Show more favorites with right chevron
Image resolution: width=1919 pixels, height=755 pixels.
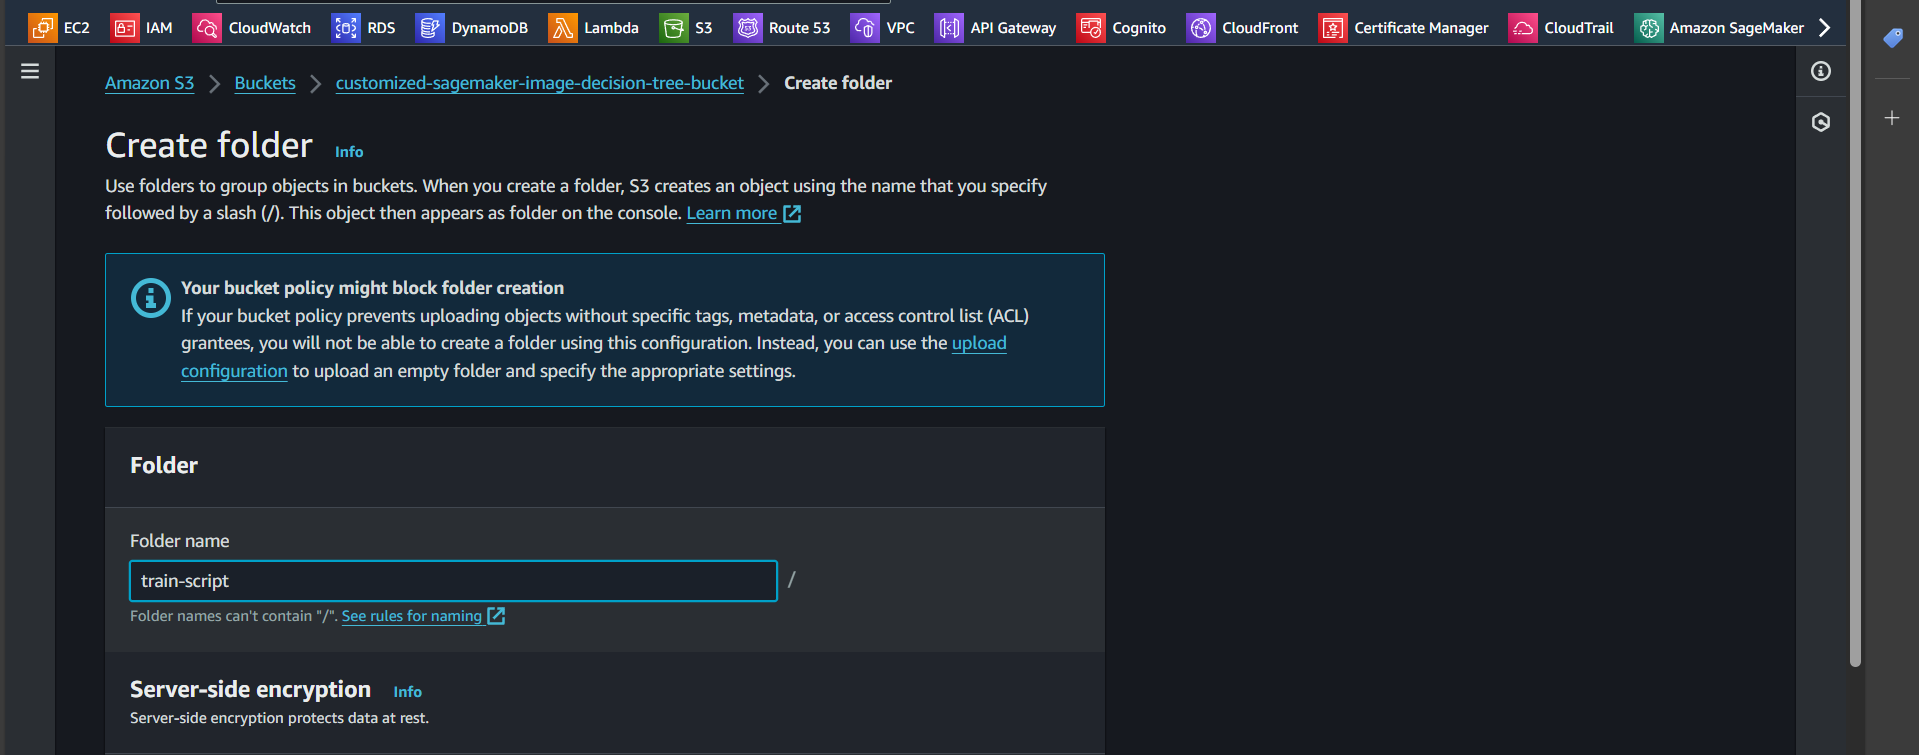pyautogui.click(x=1825, y=28)
